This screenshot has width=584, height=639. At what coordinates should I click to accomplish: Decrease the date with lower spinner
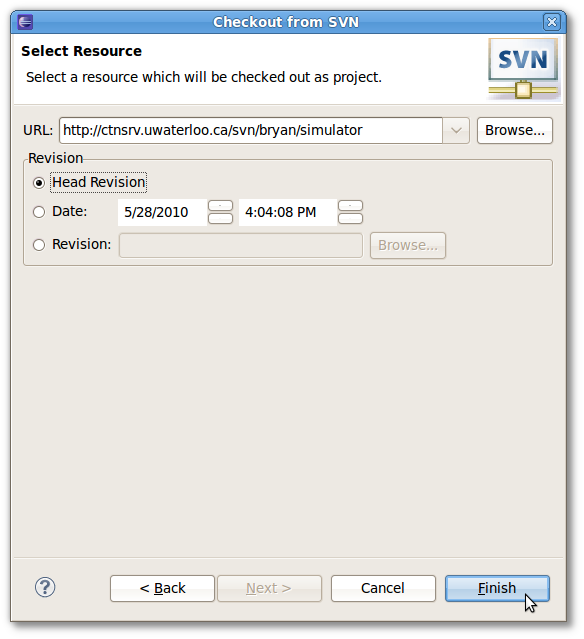pyautogui.click(x=220, y=218)
